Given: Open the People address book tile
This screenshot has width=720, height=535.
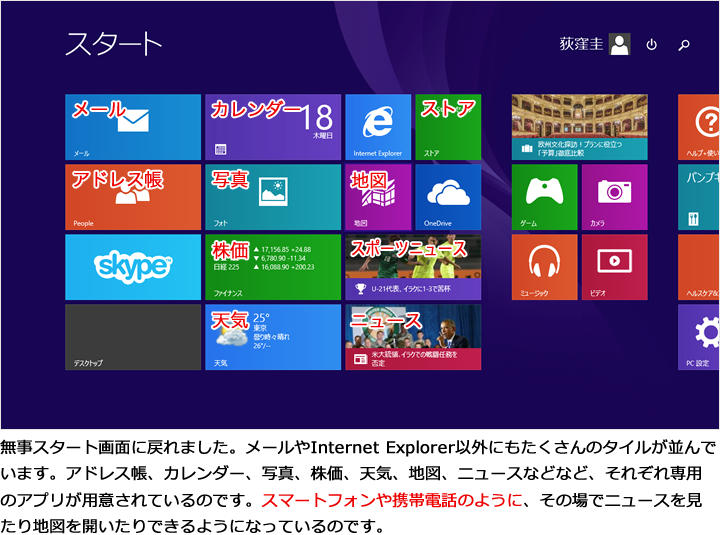Looking at the screenshot, I should coord(133,197).
